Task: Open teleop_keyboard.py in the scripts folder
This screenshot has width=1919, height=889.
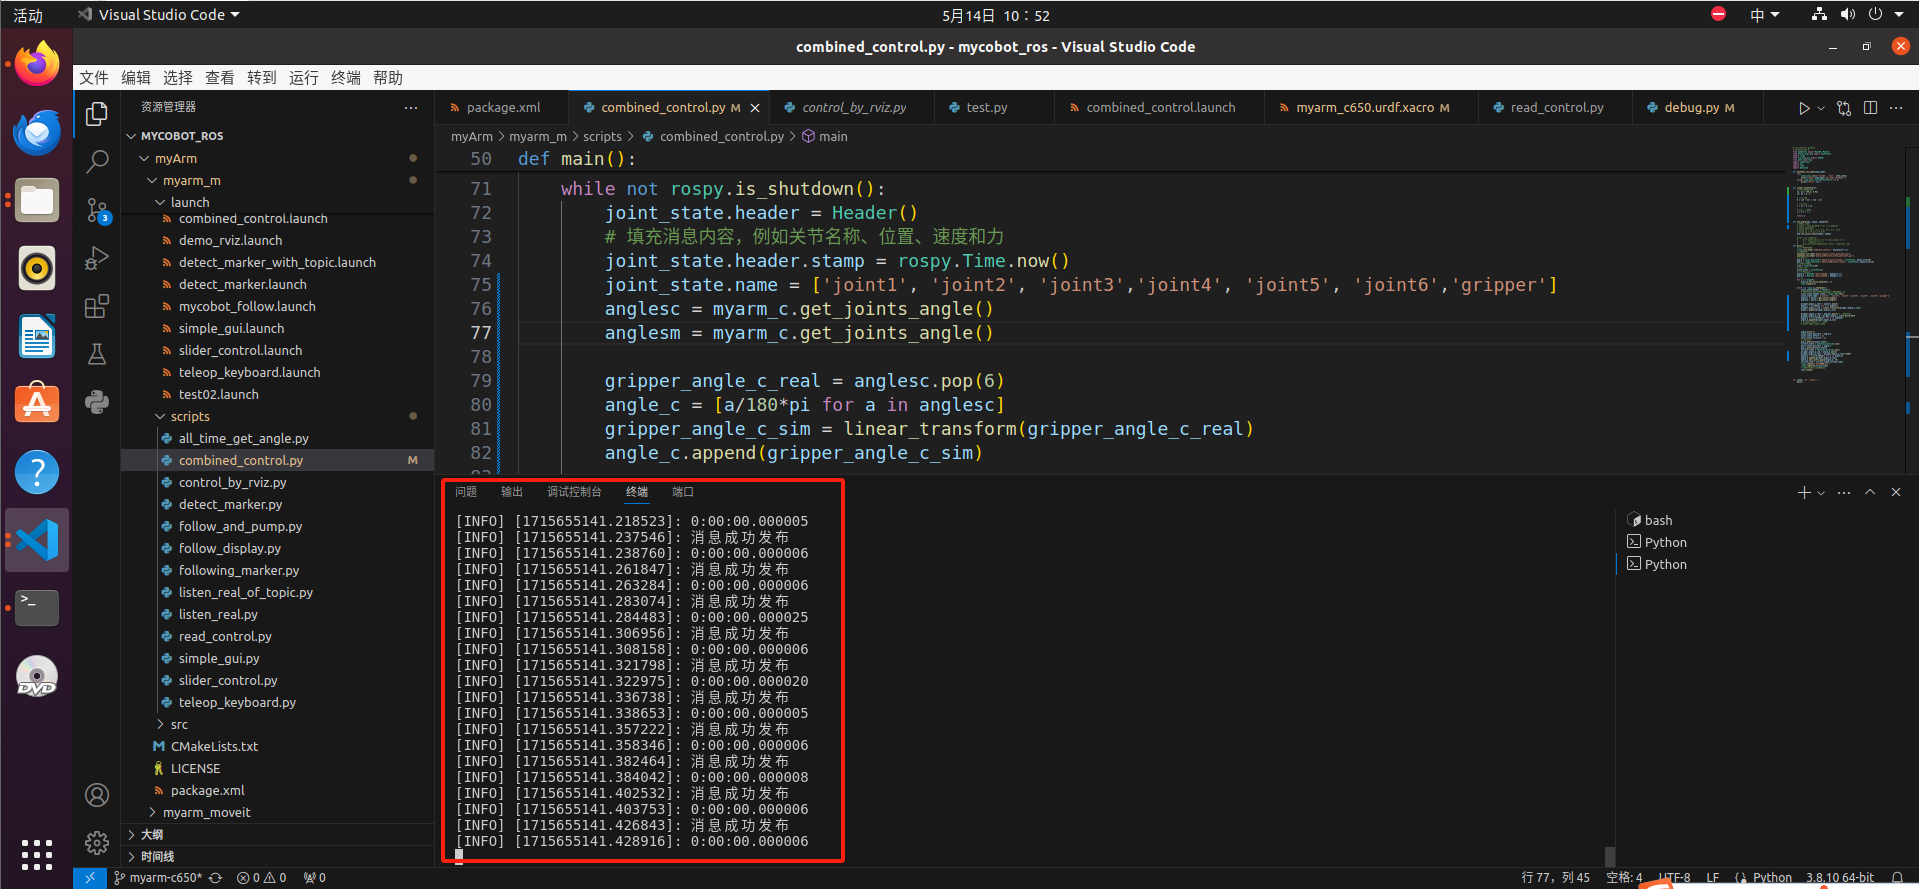Action: click(x=237, y=702)
